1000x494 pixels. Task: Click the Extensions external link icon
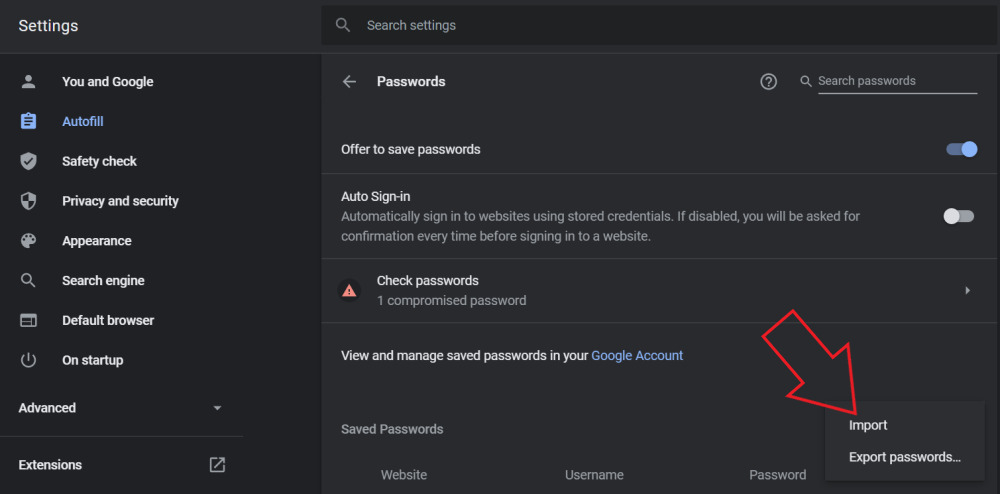point(217,465)
